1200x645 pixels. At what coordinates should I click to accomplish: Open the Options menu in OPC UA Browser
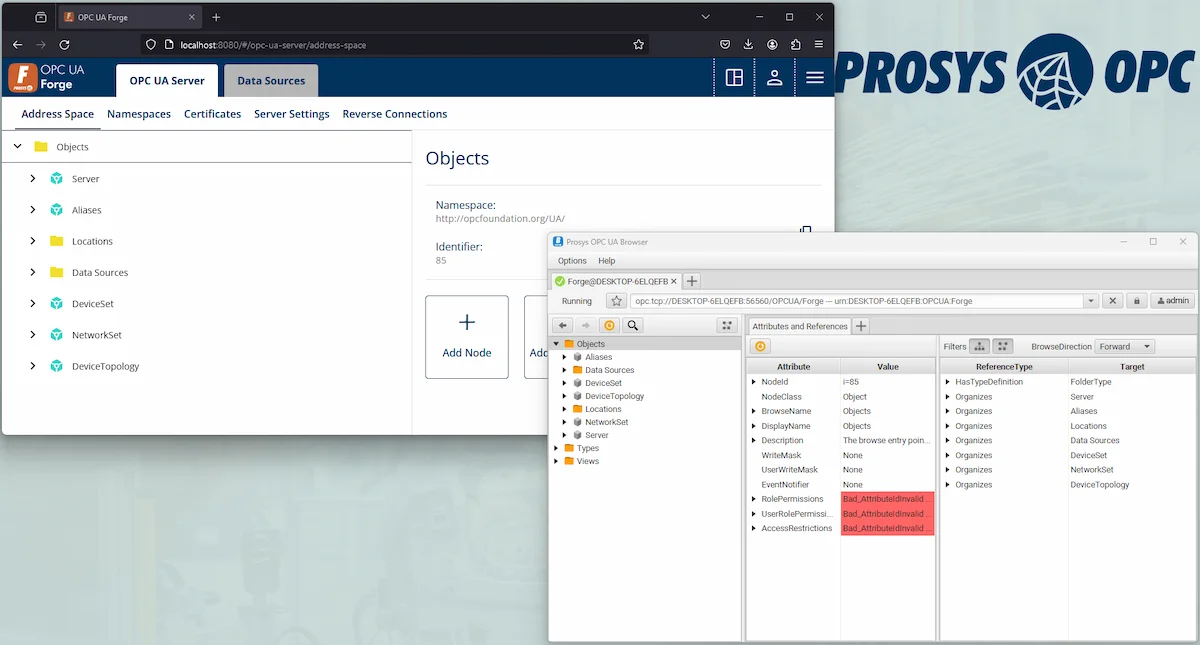coord(572,261)
